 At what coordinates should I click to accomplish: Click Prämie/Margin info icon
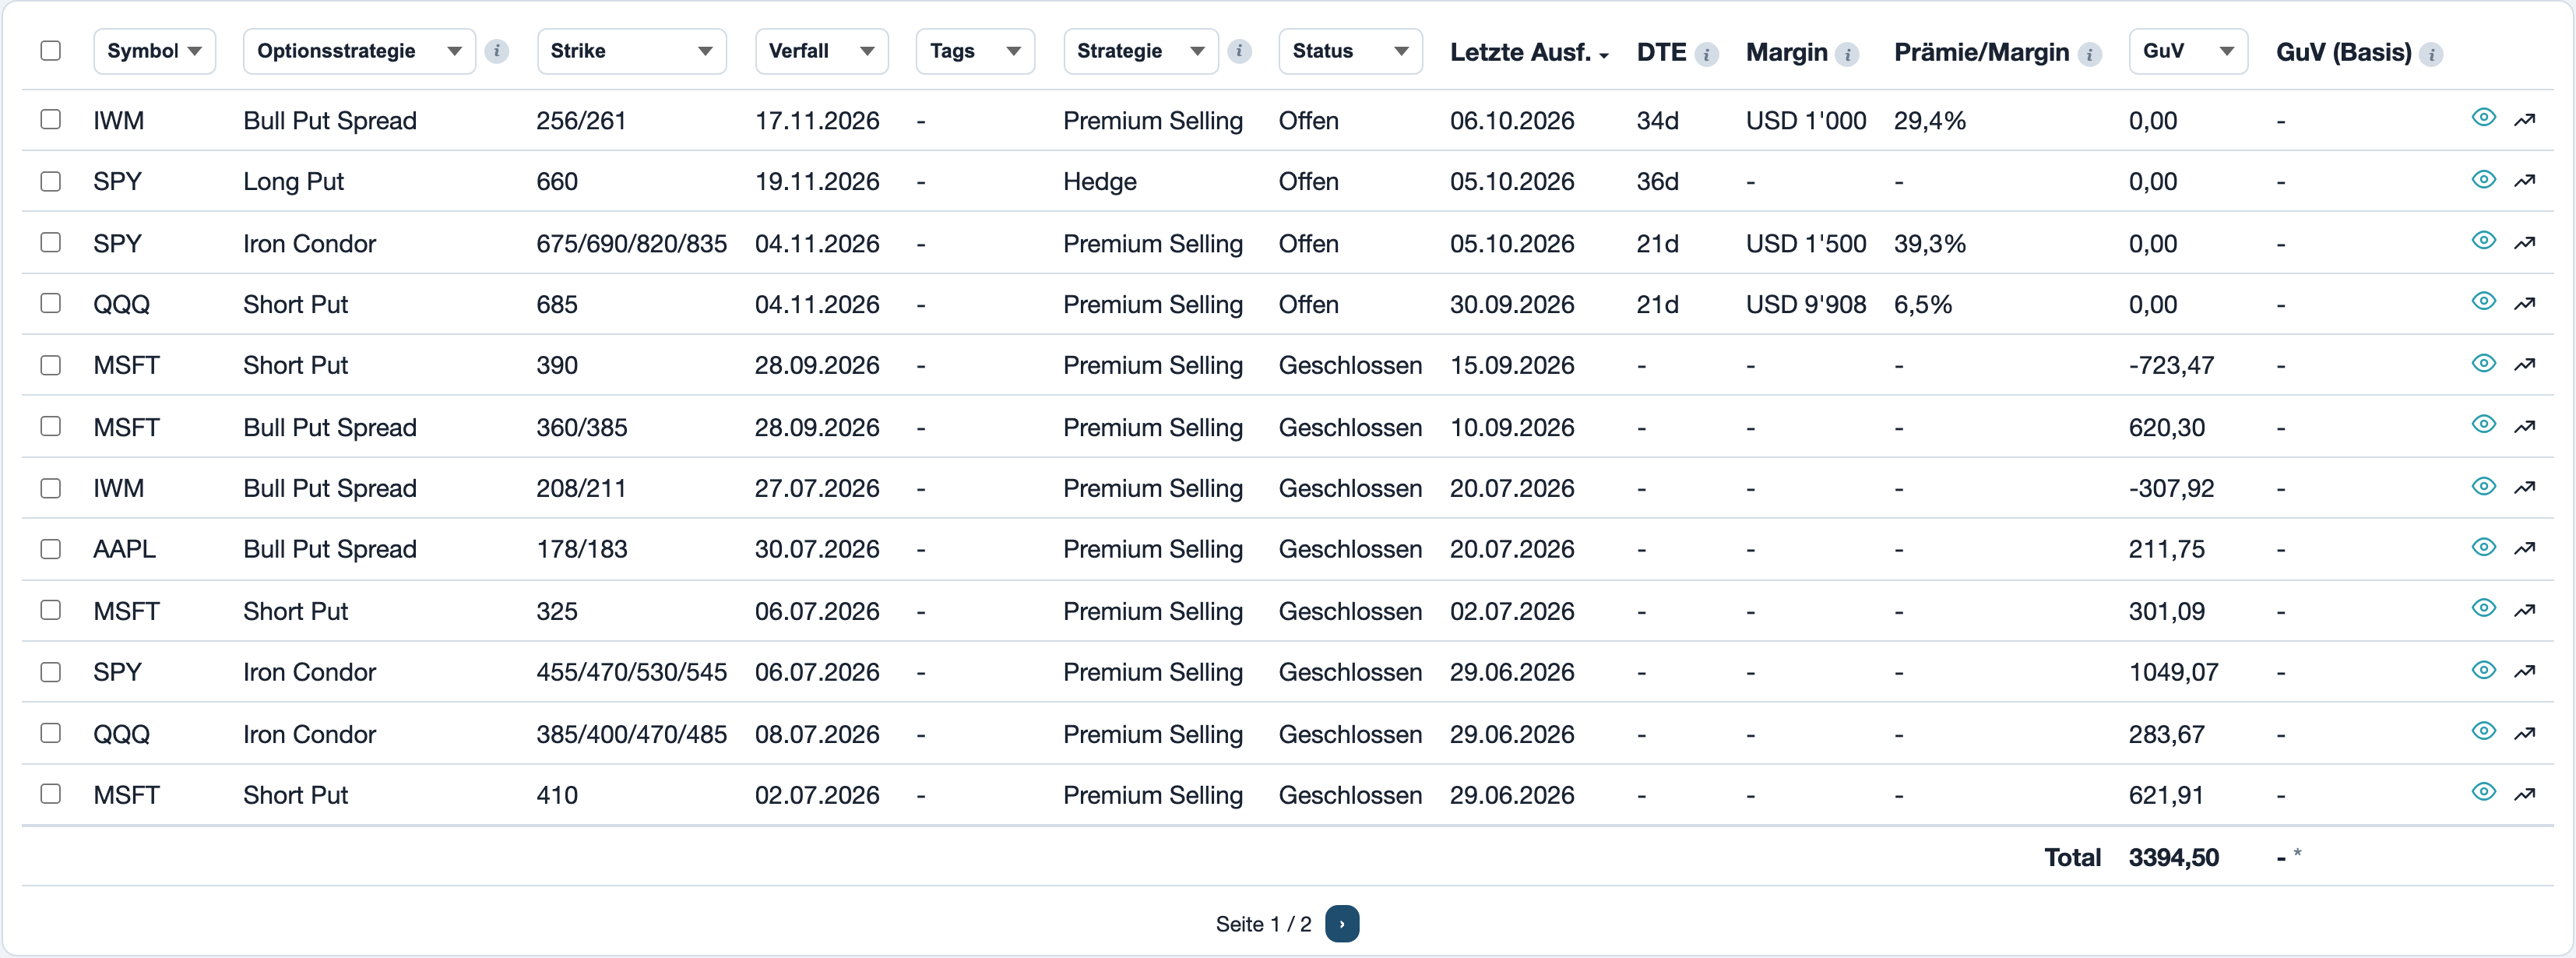[x=2089, y=55]
